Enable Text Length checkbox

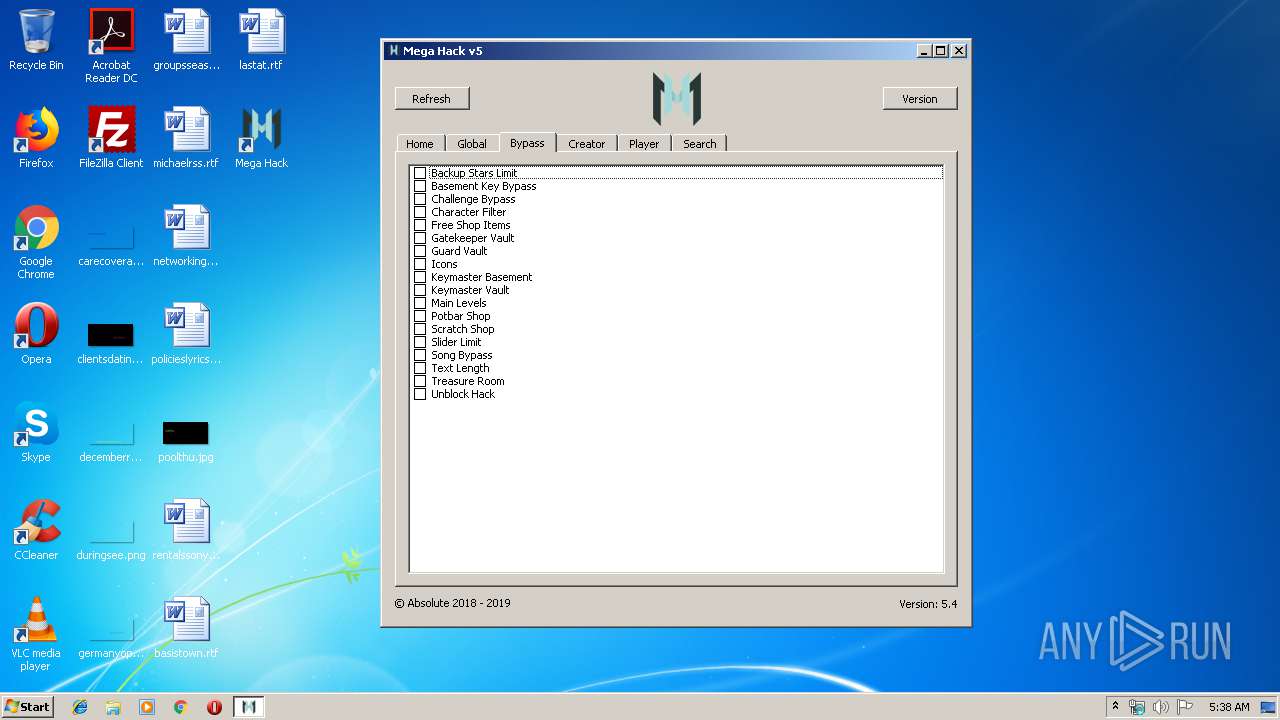tap(420, 368)
